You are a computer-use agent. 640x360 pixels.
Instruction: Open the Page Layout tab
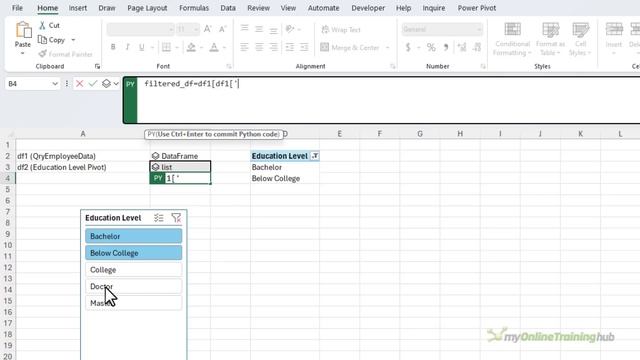pyautogui.click(x=147, y=8)
